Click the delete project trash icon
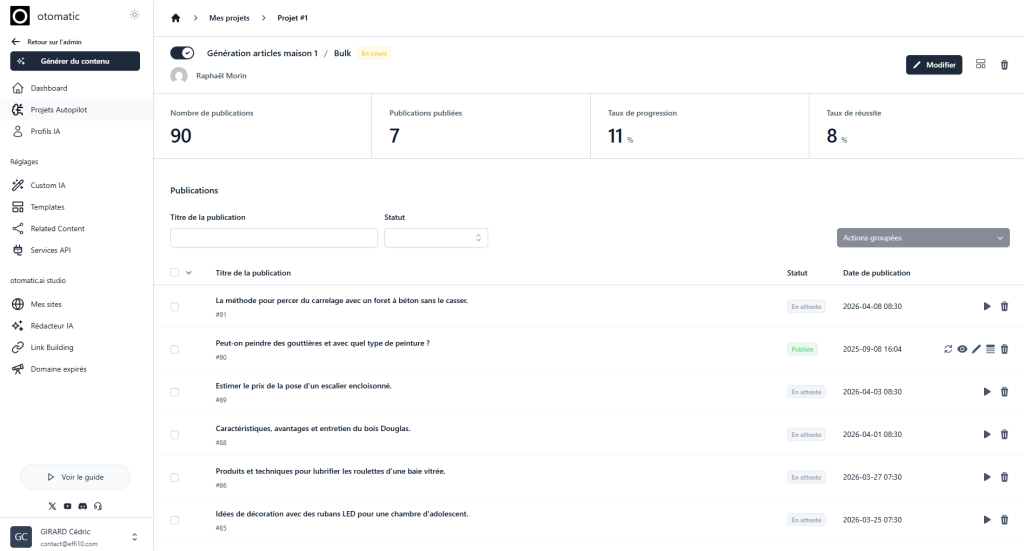This screenshot has height=551, width=1024. point(1004,65)
